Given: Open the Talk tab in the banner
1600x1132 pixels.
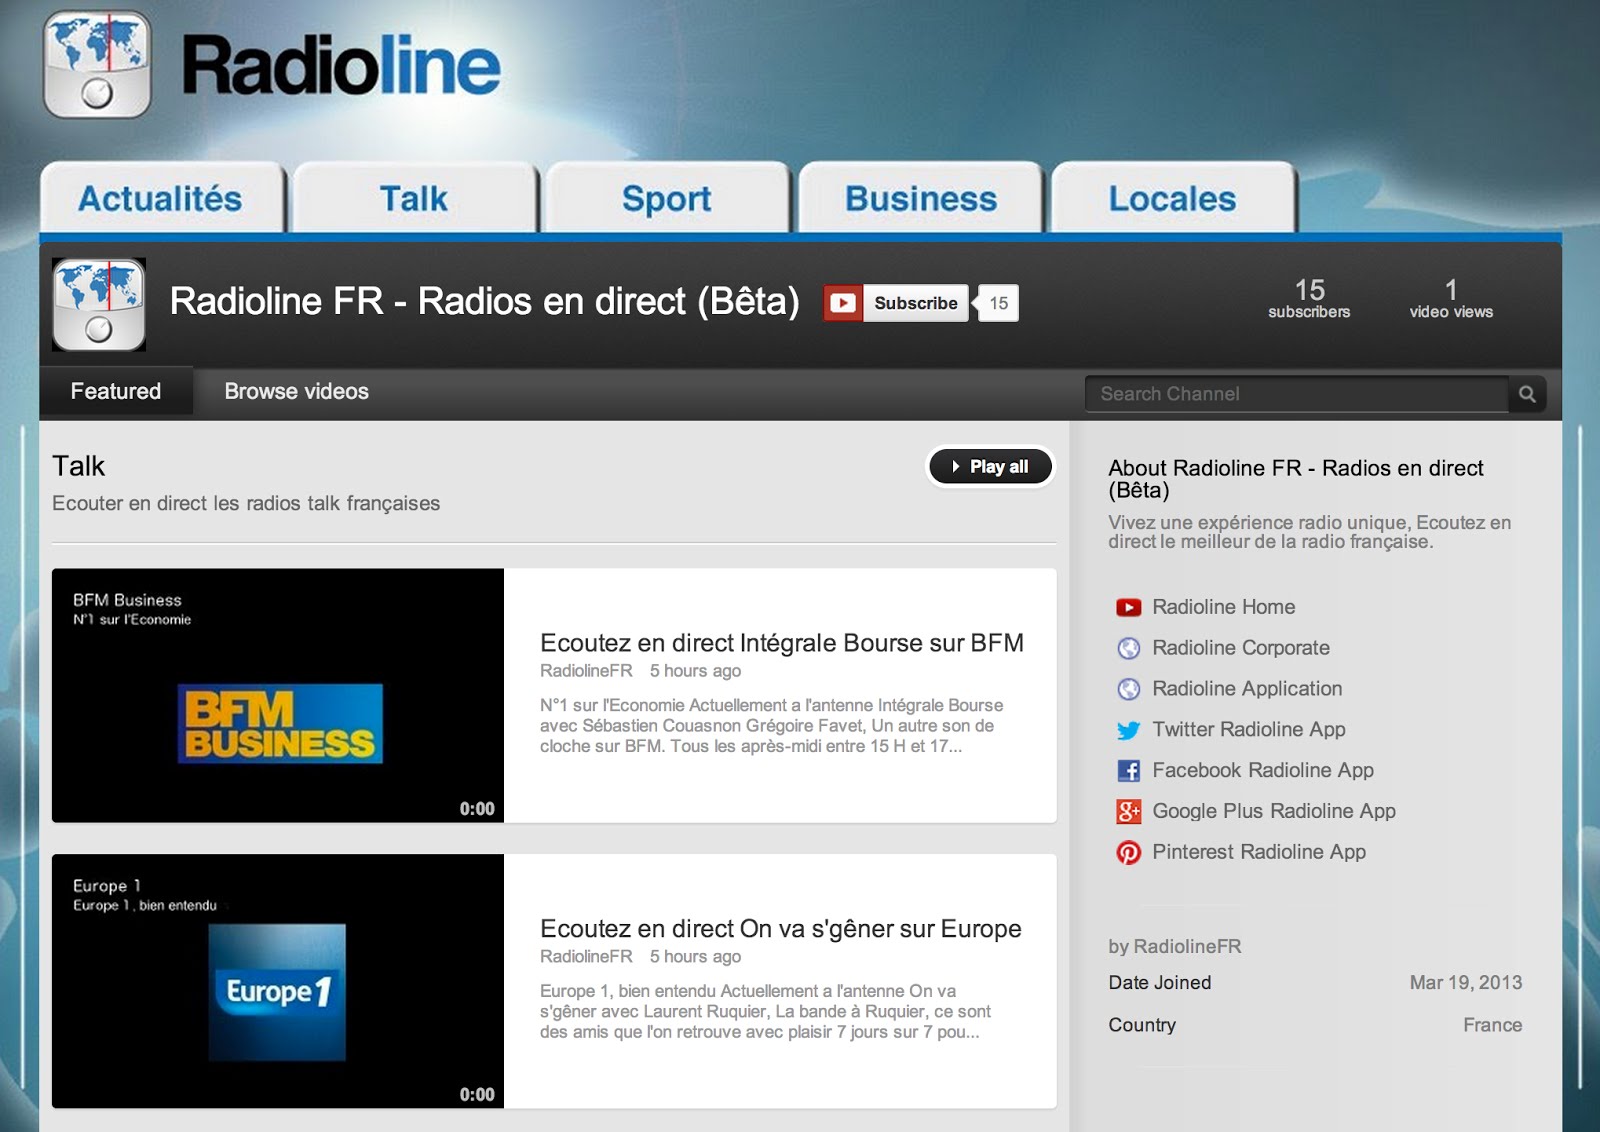Looking at the screenshot, I should click(x=415, y=198).
